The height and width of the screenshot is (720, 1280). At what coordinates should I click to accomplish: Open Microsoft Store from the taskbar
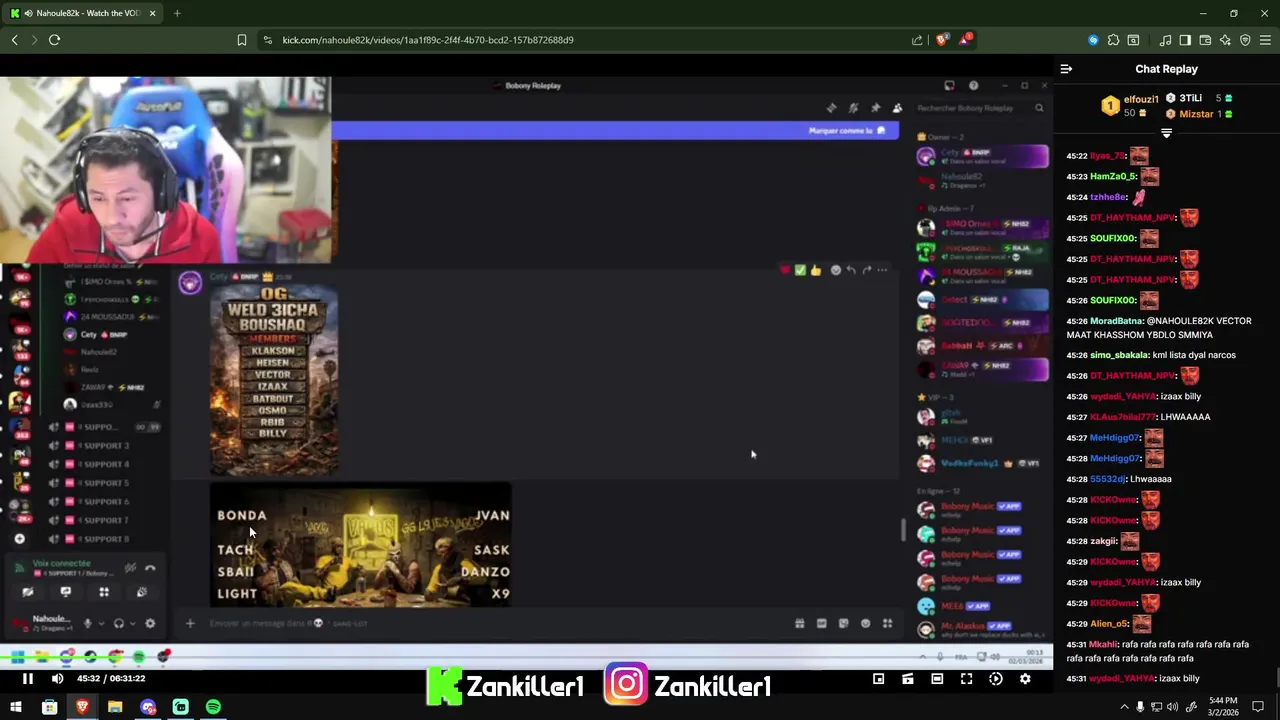pyautogui.click(x=49, y=707)
